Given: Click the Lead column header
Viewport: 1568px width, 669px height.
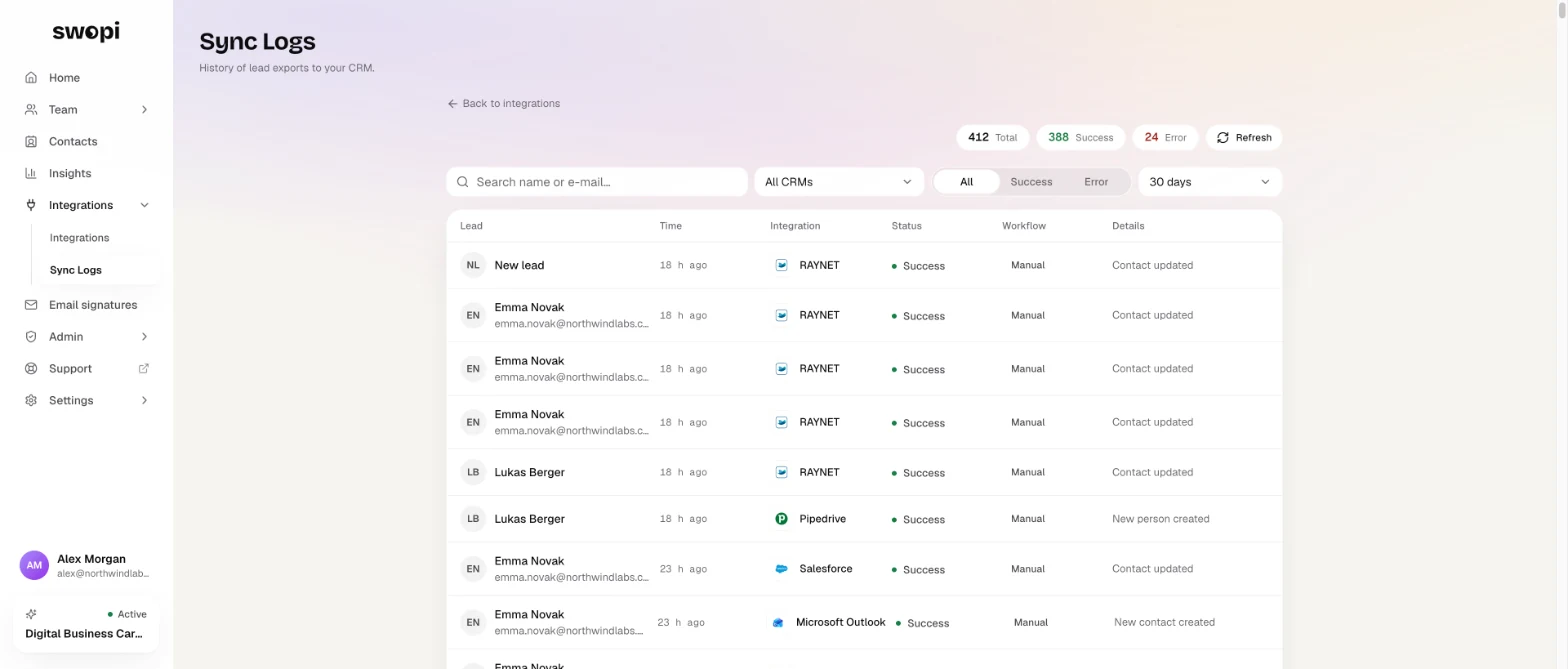Looking at the screenshot, I should (x=471, y=226).
